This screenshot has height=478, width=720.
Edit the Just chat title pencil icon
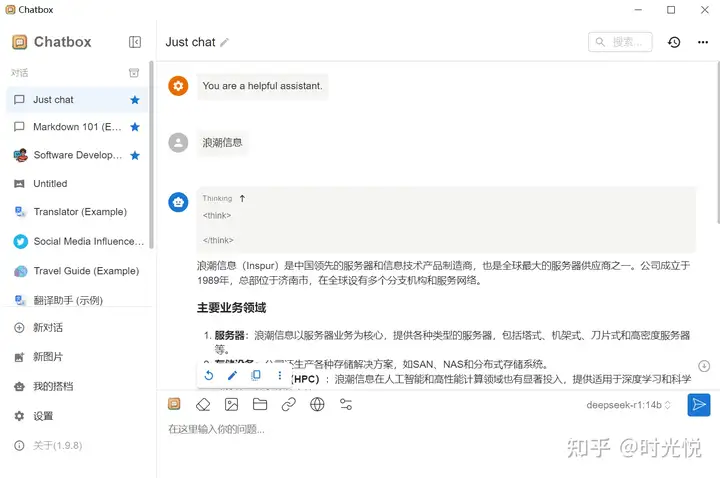(224, 43)
